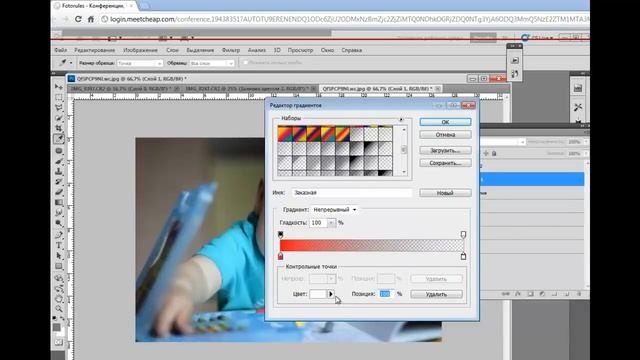The width and height of the screenshot is (640, 360).
Task: Open the layer blend mode dropdown
Action: click(x=503, y=142)
